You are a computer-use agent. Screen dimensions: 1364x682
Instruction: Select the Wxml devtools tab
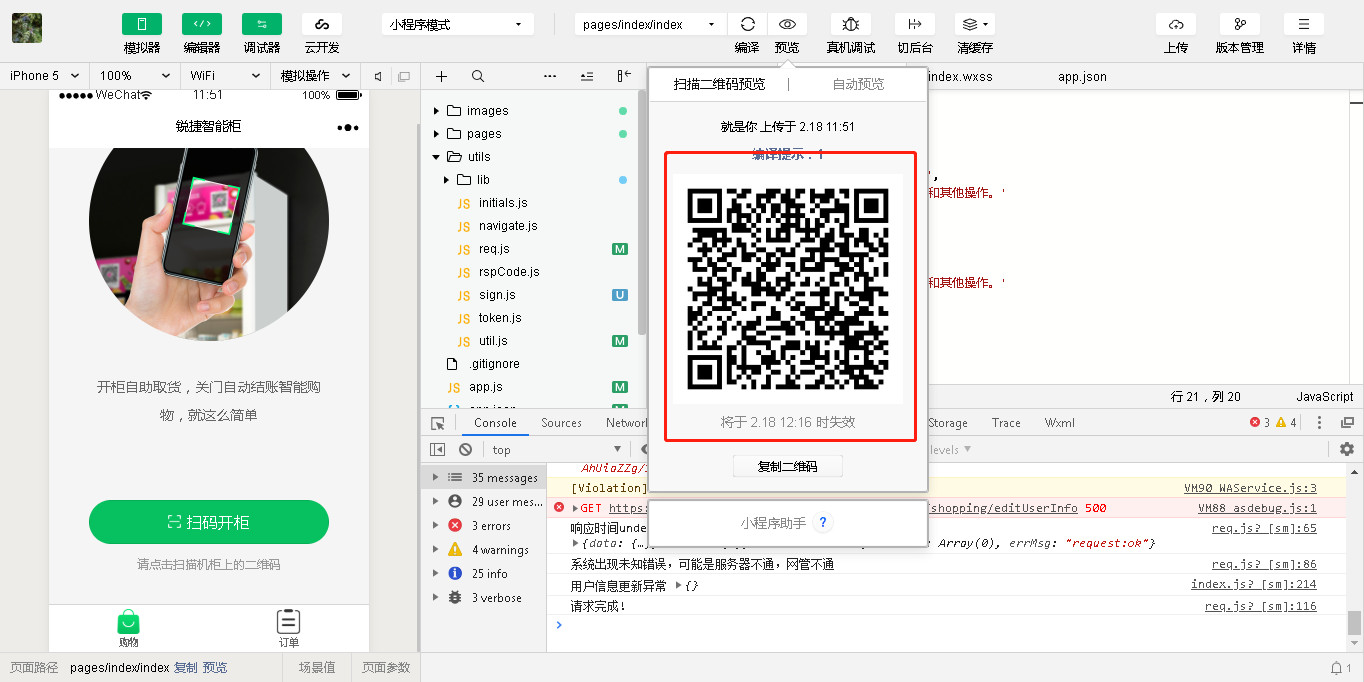[x=1059, y=423]
